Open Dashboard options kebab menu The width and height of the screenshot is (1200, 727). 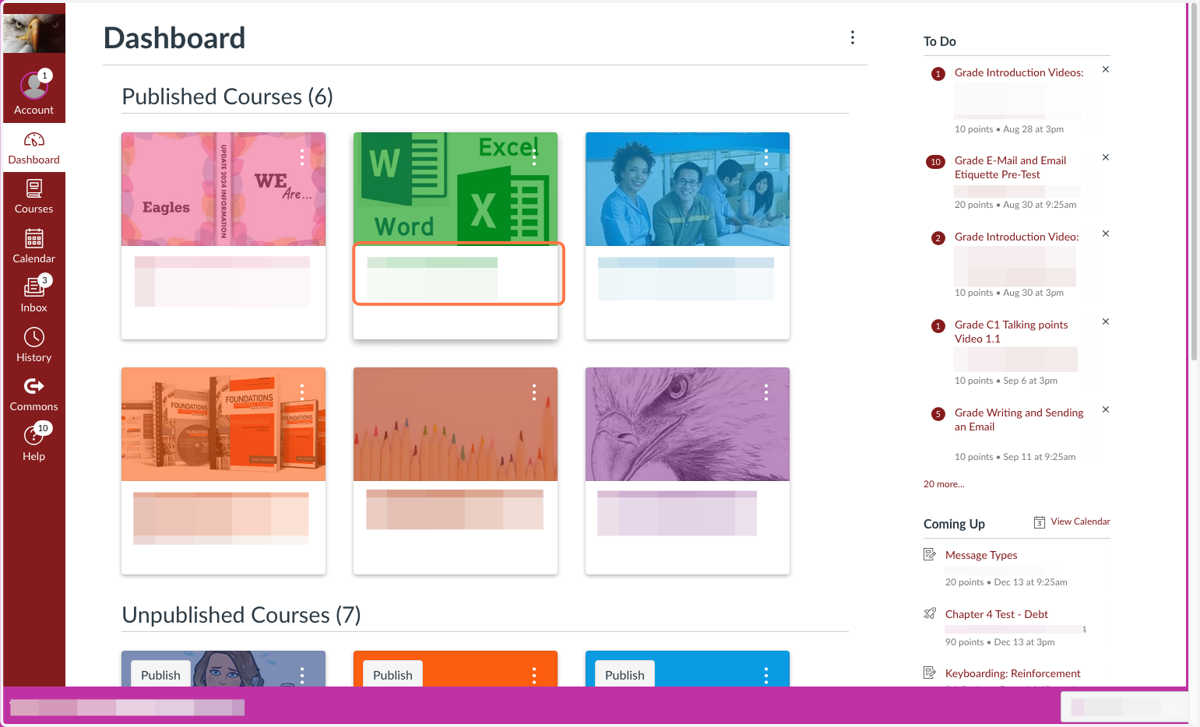point(852,38)
